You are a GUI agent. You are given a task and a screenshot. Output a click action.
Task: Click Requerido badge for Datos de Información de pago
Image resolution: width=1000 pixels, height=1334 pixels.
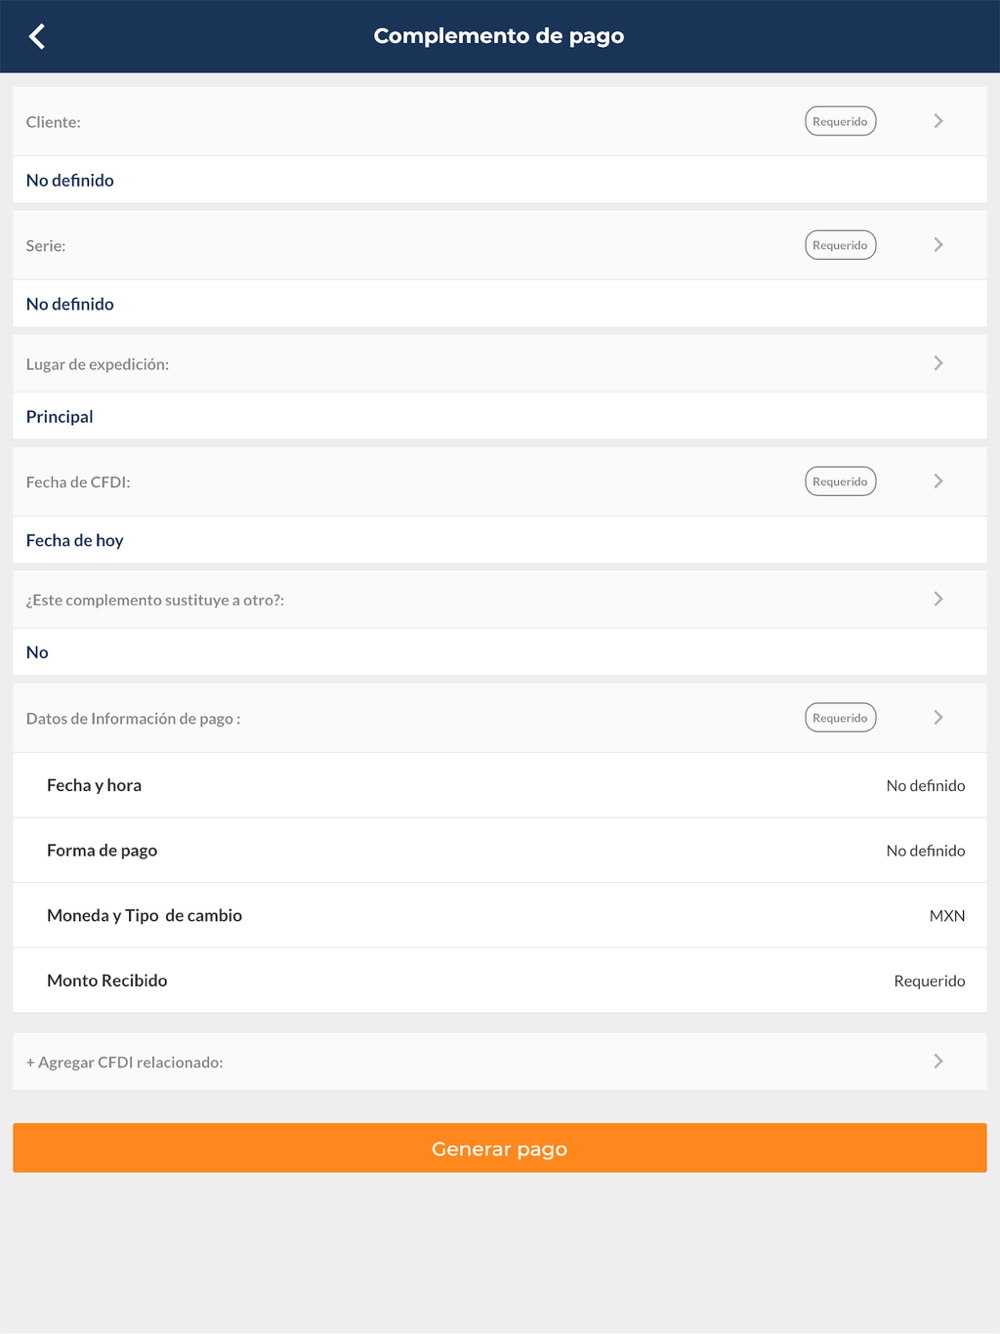coord(840,717)
